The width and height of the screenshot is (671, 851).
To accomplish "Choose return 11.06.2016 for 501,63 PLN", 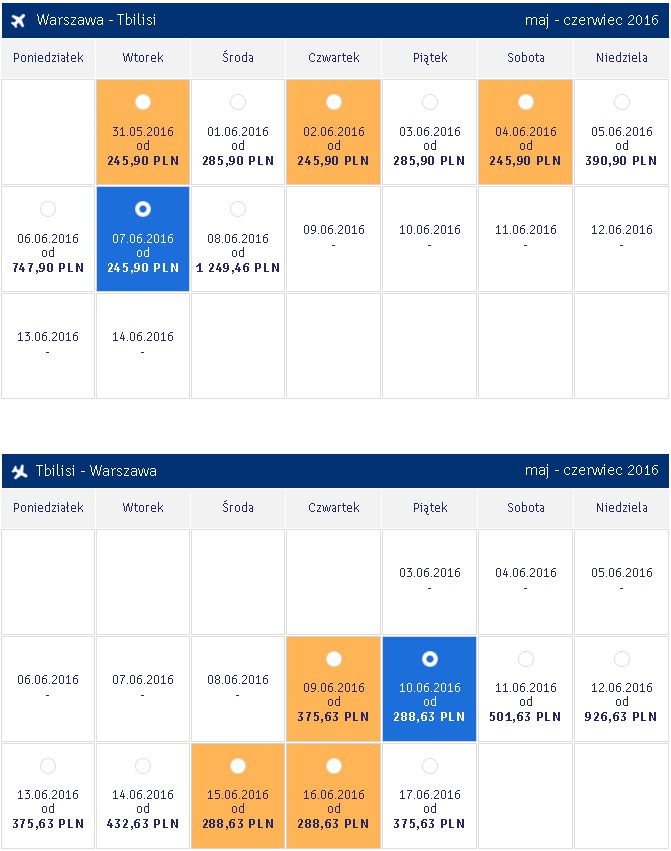I will click(526, 659).
